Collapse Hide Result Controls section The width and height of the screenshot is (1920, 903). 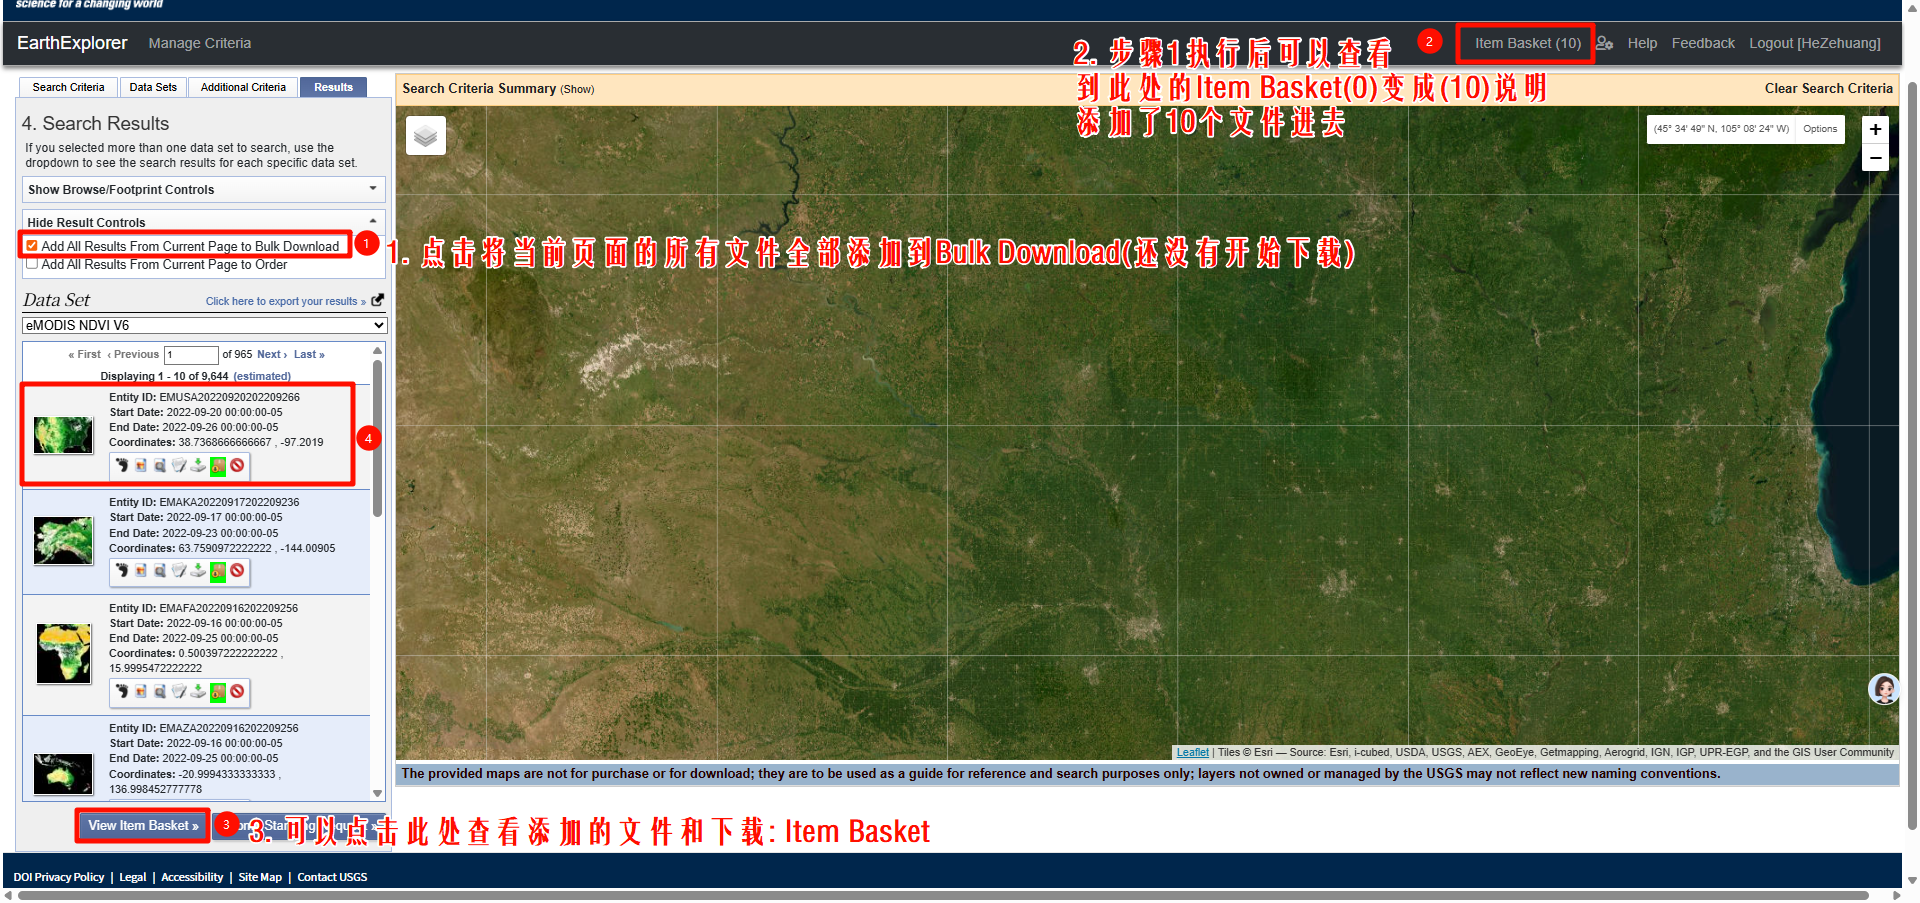[203, 222]
